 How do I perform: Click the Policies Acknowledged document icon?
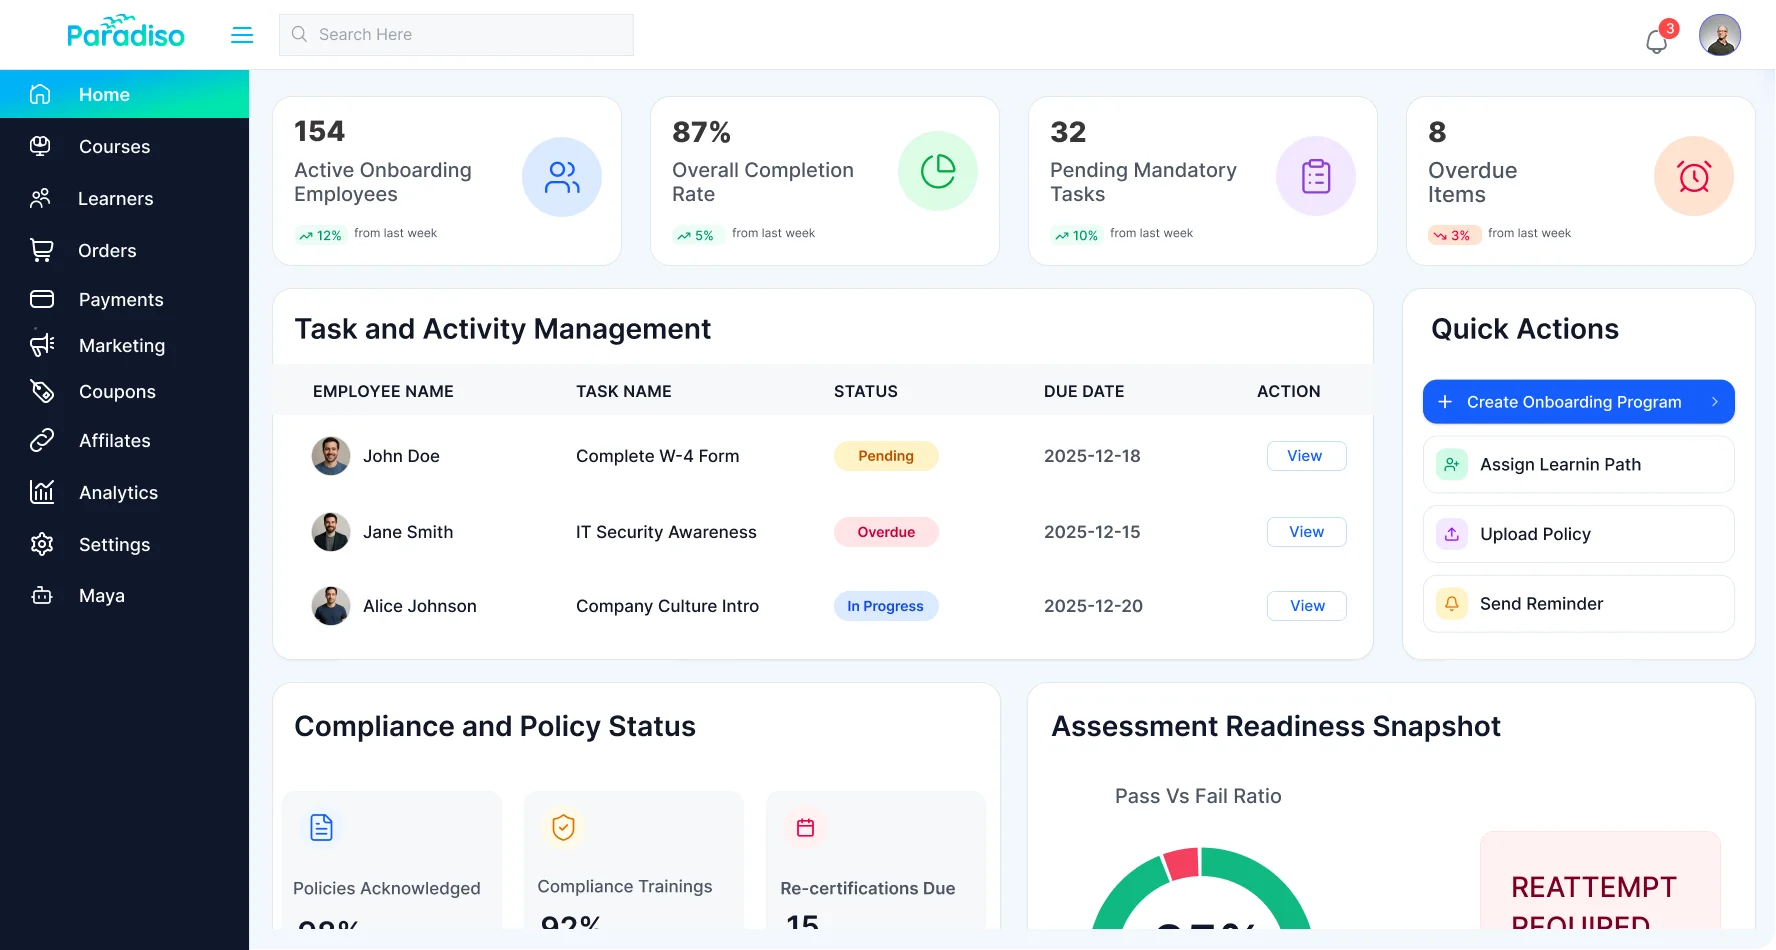click(x=321, y=828)
